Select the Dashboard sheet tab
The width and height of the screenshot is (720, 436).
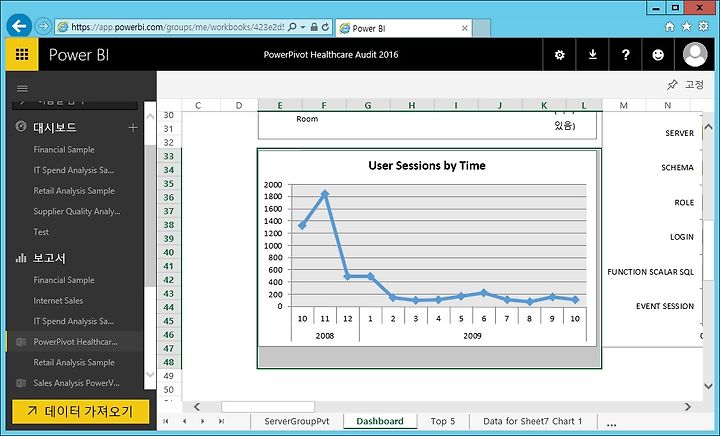coord(380,421)
